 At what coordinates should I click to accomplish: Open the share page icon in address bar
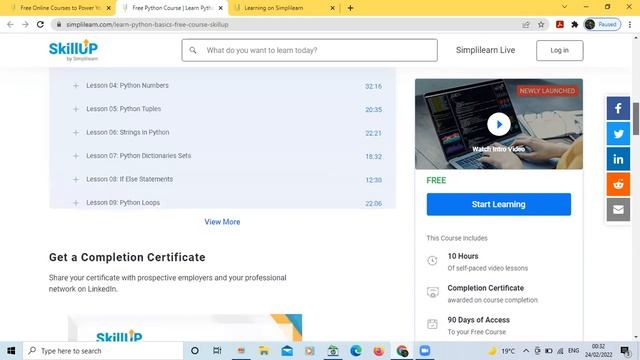tap(526, 24)
